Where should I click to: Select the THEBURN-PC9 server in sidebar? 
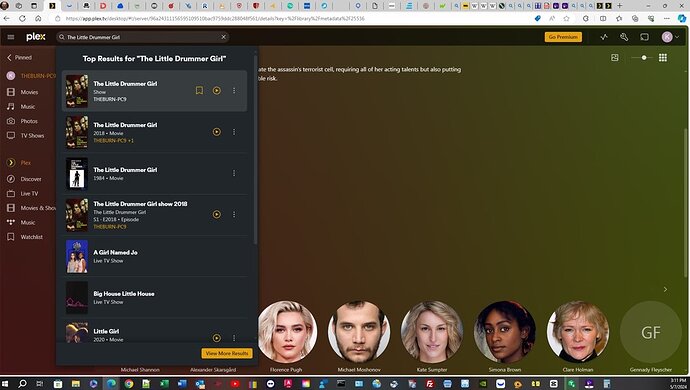click(x=32, y=76)
